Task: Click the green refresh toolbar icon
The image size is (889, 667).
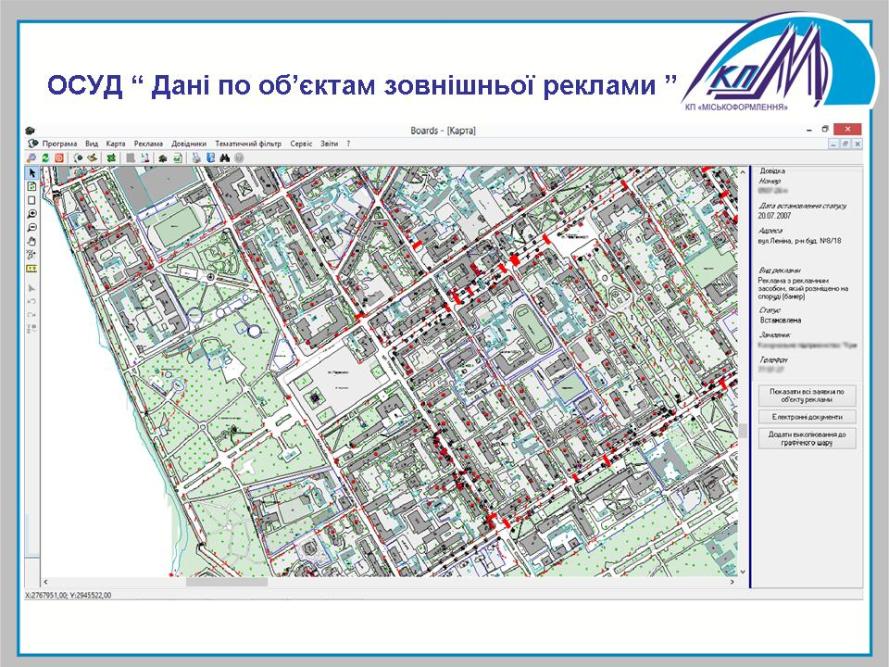Action: (46, 157)
